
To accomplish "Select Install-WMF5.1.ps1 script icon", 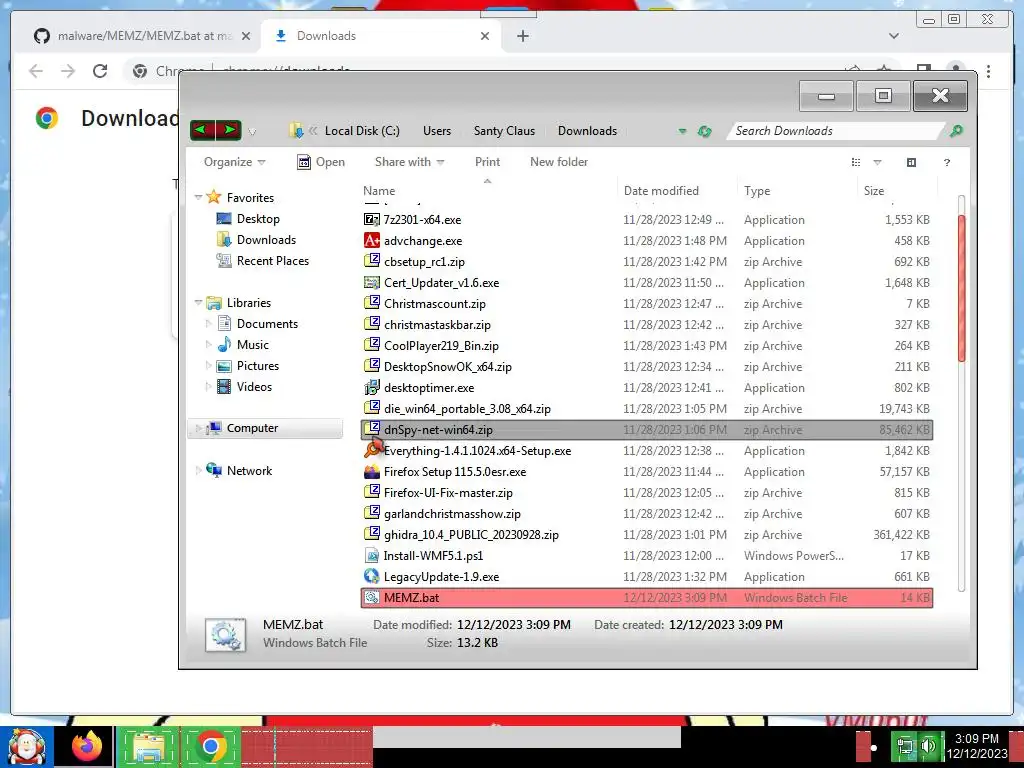I will (372, 556).
